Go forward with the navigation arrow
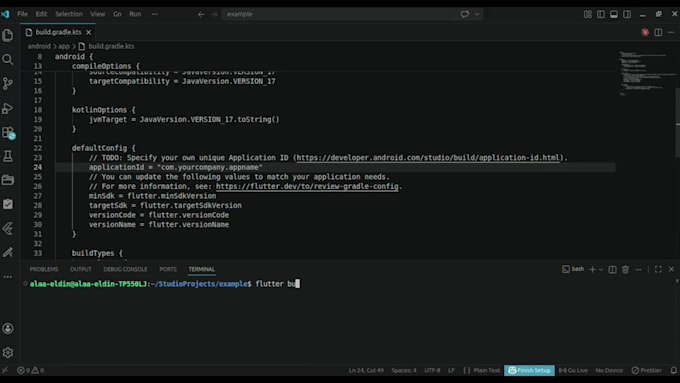 (215, 14)
